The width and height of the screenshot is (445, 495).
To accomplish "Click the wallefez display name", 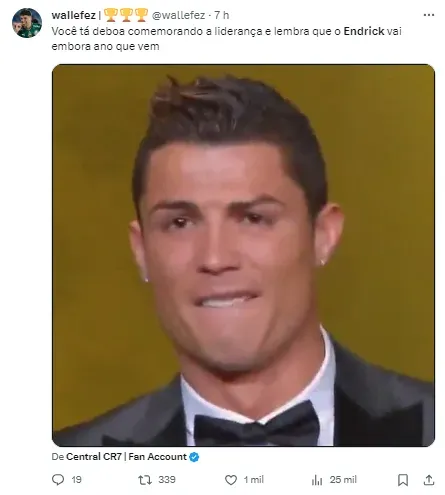I will pos(73,15).
